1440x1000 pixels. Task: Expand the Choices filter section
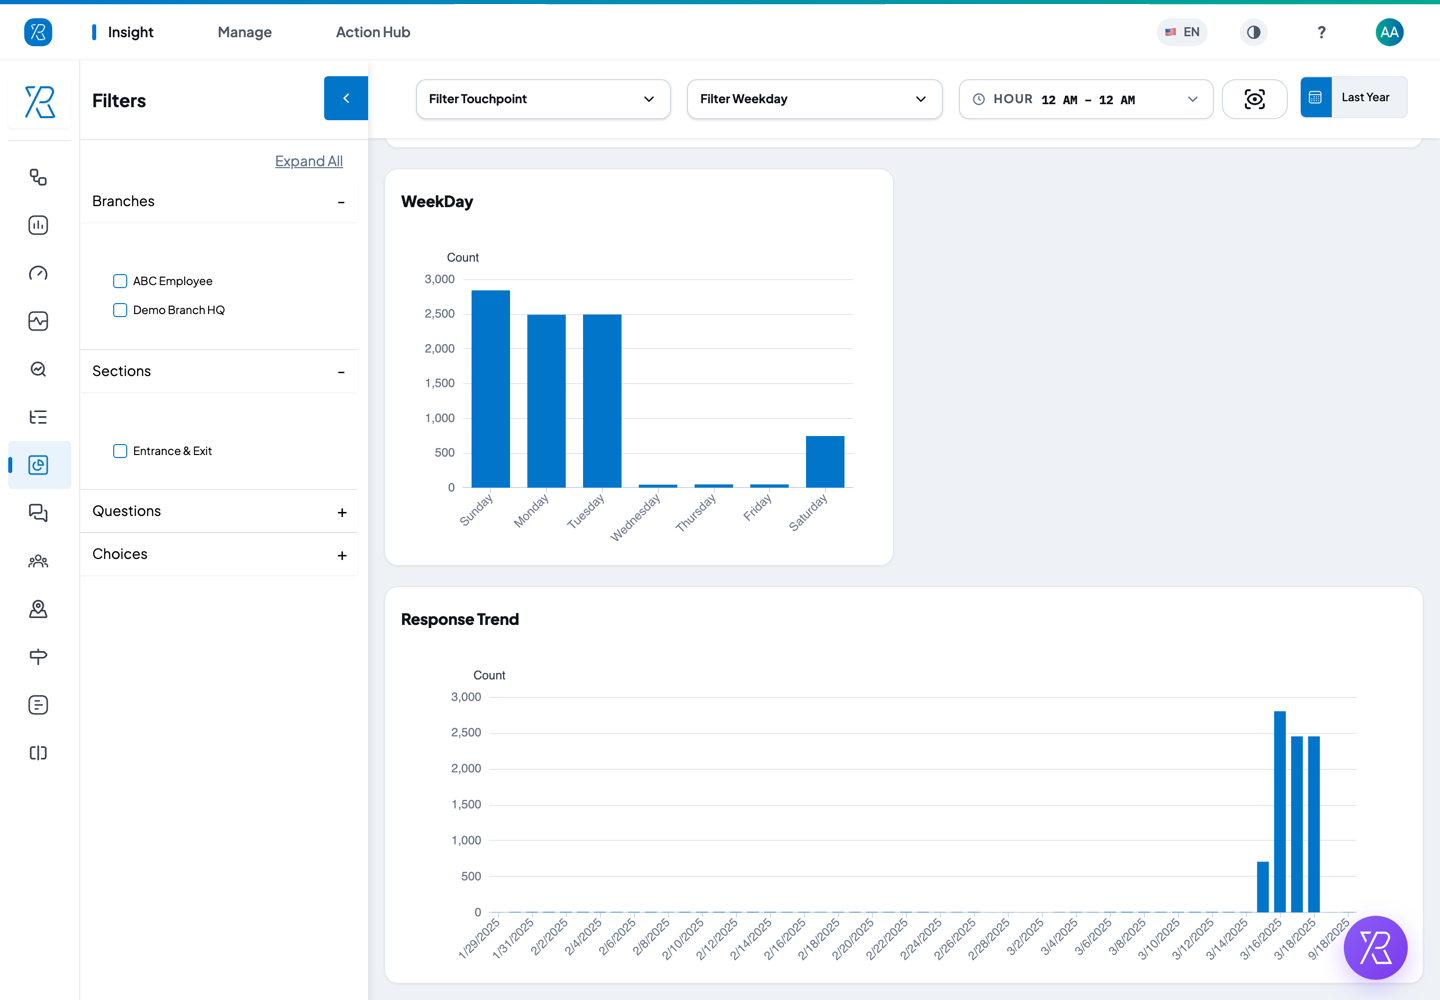pos(342,555)
